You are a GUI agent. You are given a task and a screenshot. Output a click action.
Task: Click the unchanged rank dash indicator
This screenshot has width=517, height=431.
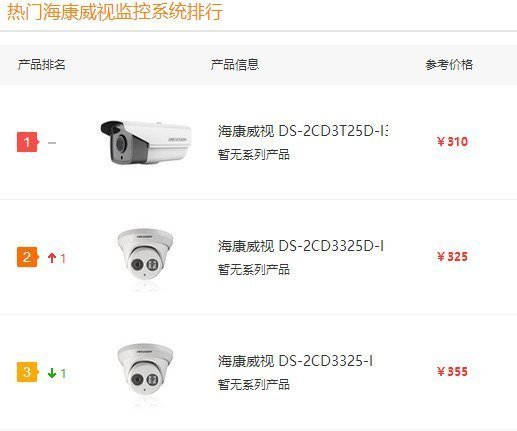pos(52,143)
